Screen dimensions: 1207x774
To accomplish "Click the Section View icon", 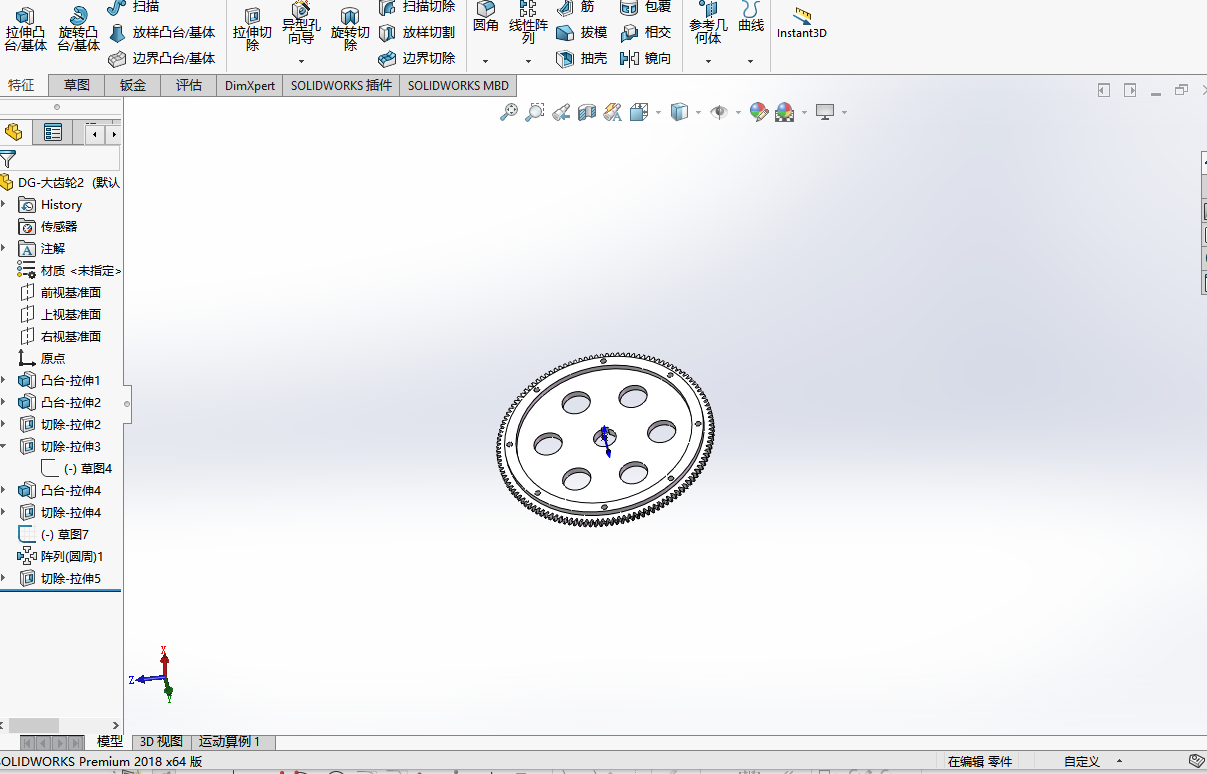I will click(x=587, y=112).
